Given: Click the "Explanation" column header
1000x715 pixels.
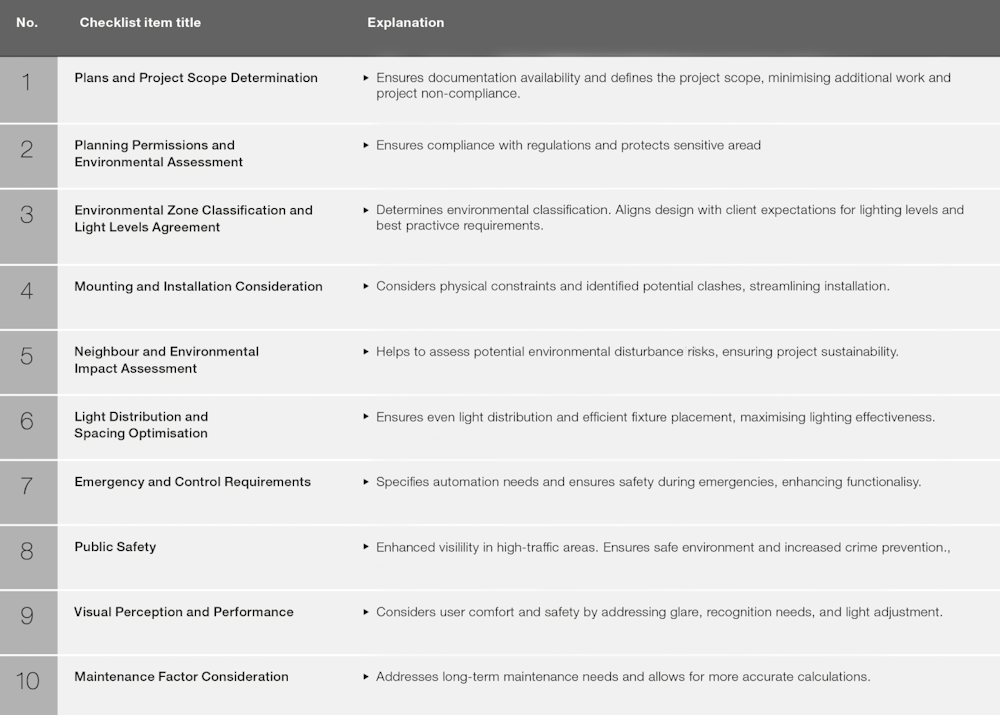Looking at the screenshot, I should (405, 23).
